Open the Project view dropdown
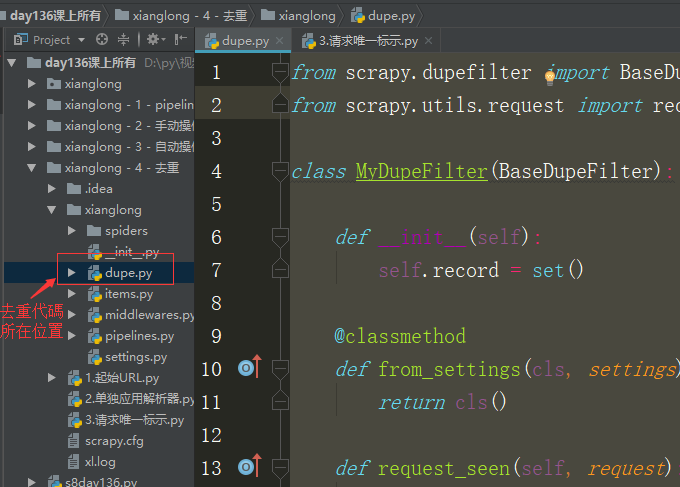Image resolution: width=680 pixels, height=487 pixels. tap(78, 40)
